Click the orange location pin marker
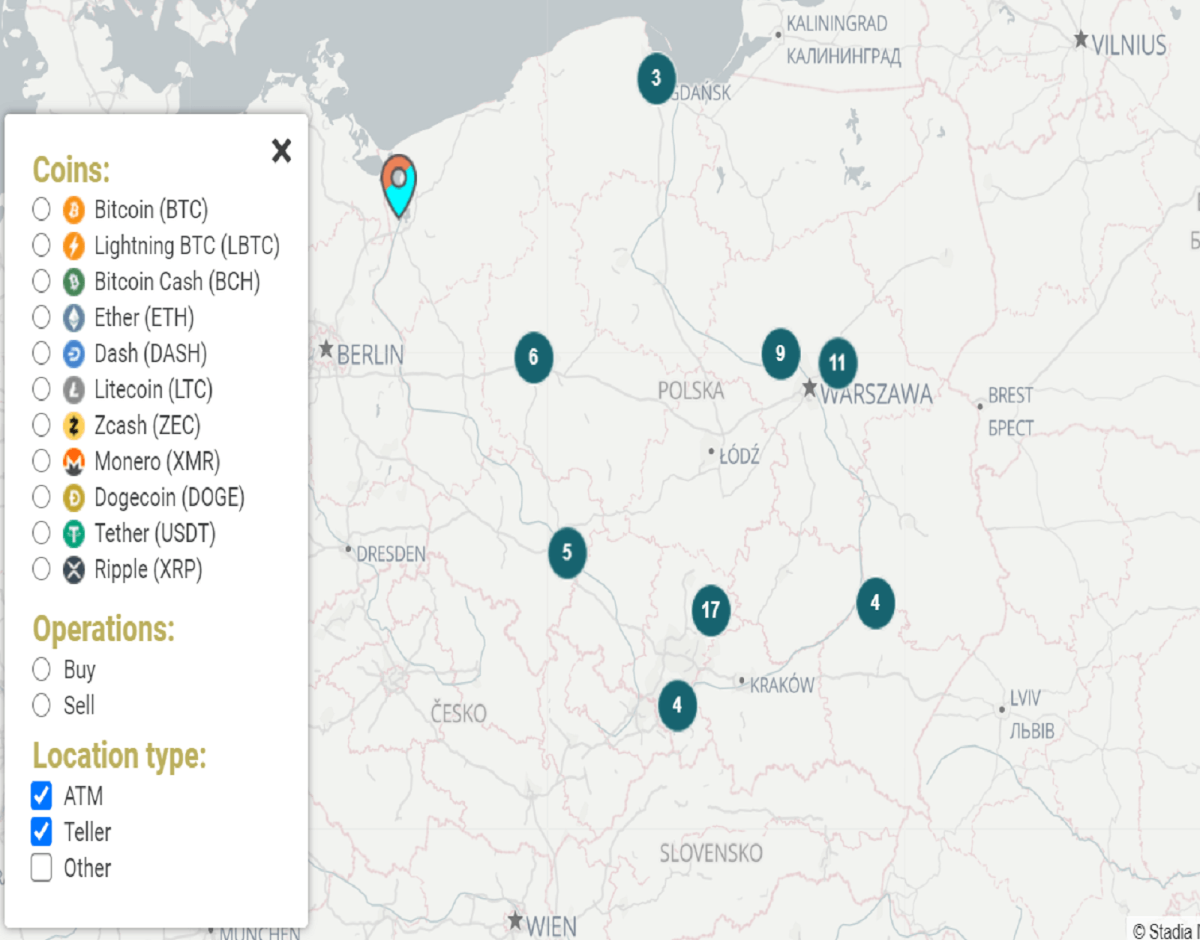 click(399, 185)
